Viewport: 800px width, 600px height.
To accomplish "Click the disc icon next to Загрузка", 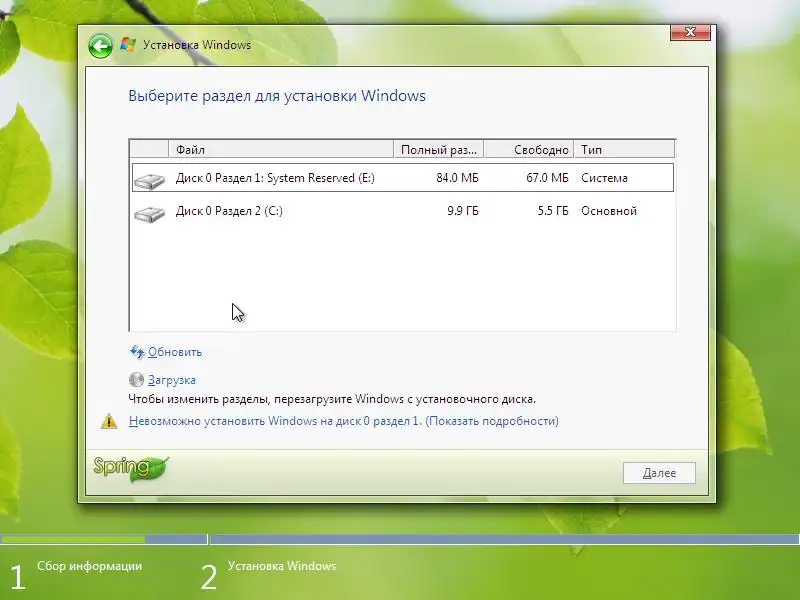I will [136, 379].
